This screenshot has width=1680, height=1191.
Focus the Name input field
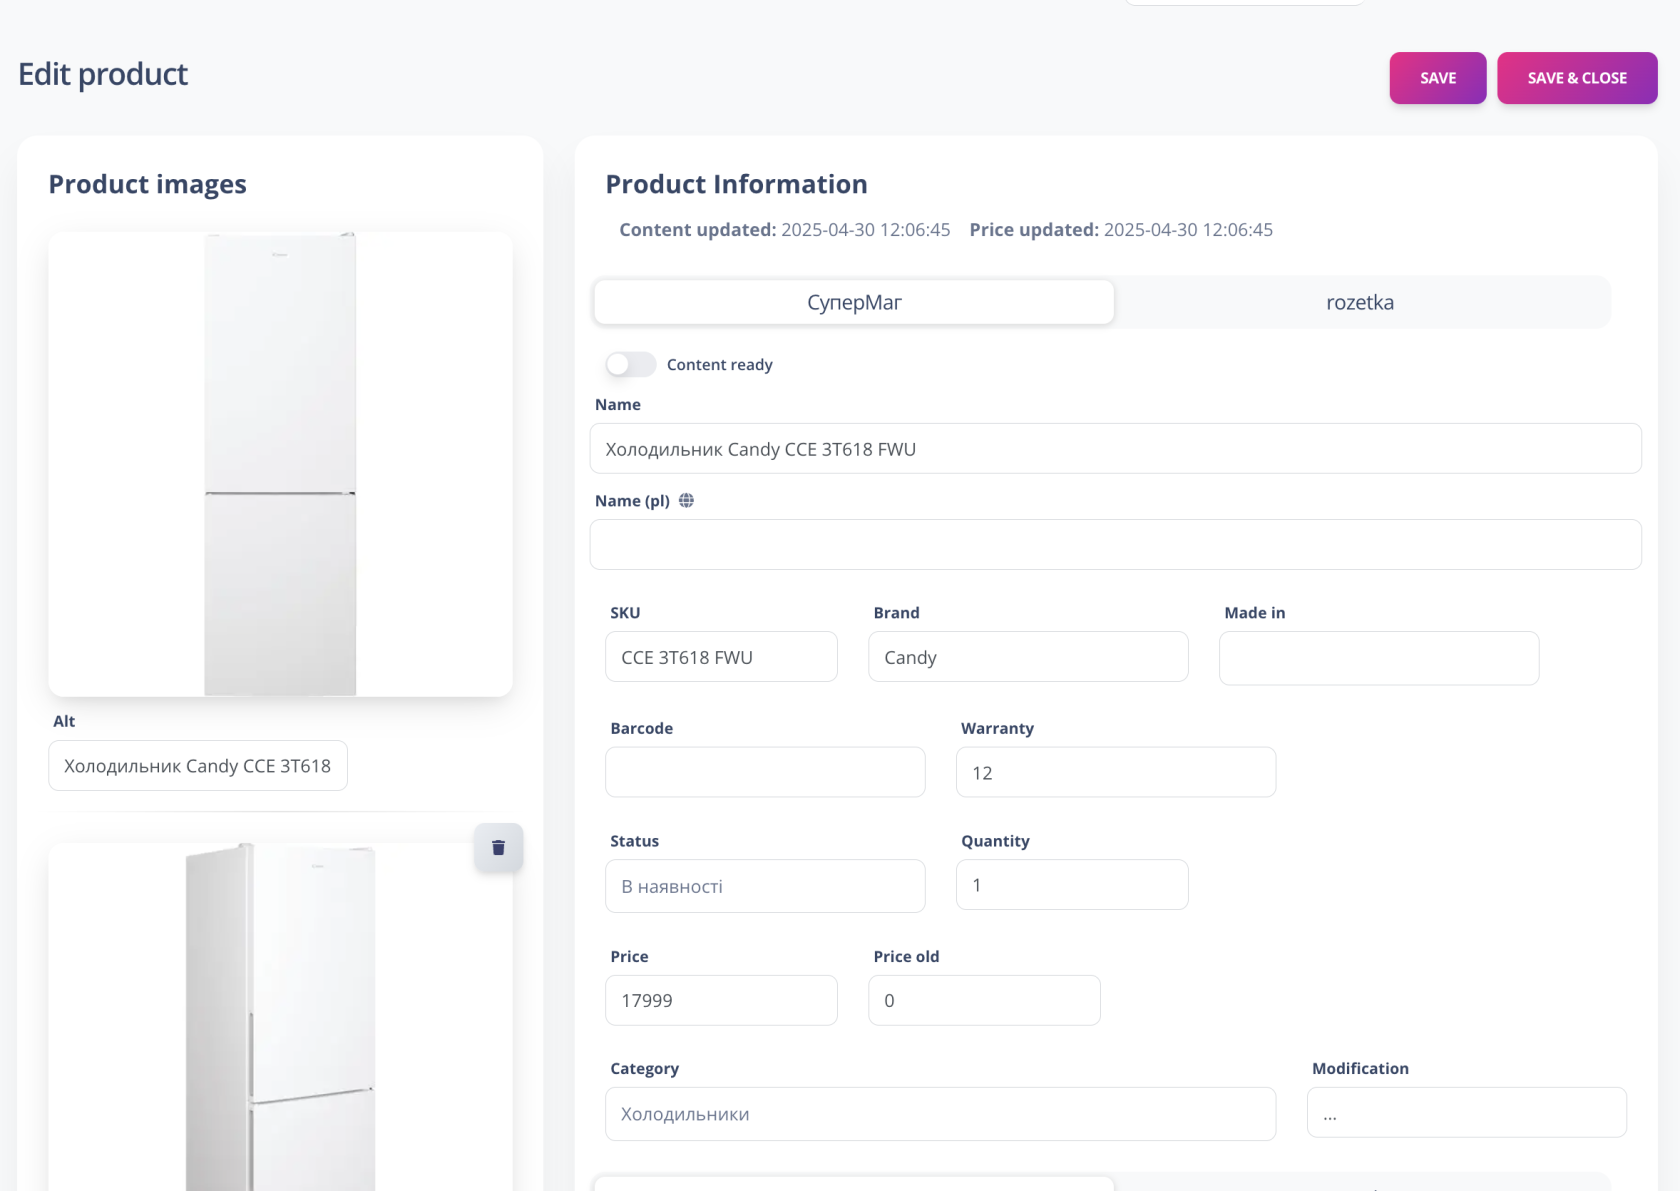(x=1115, y=449)
